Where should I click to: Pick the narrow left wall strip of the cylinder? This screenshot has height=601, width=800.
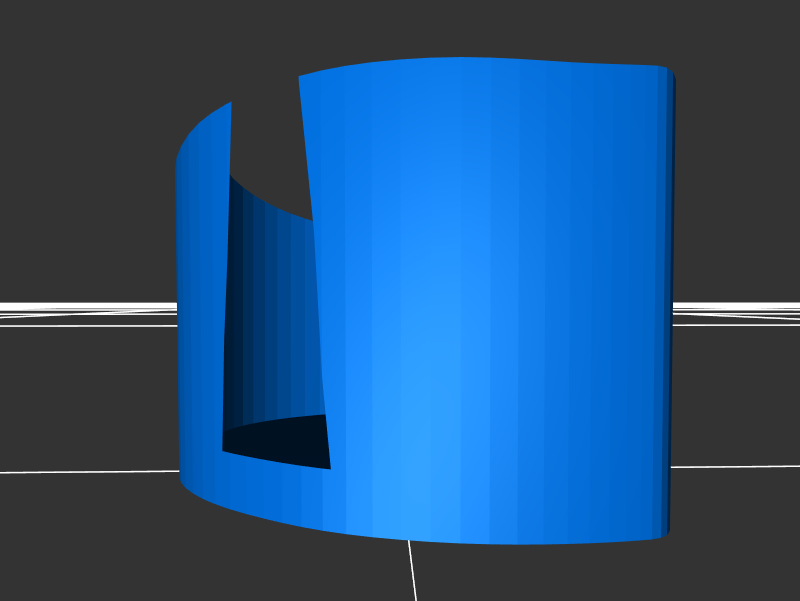pyautogui.click(x=200, y=300)
